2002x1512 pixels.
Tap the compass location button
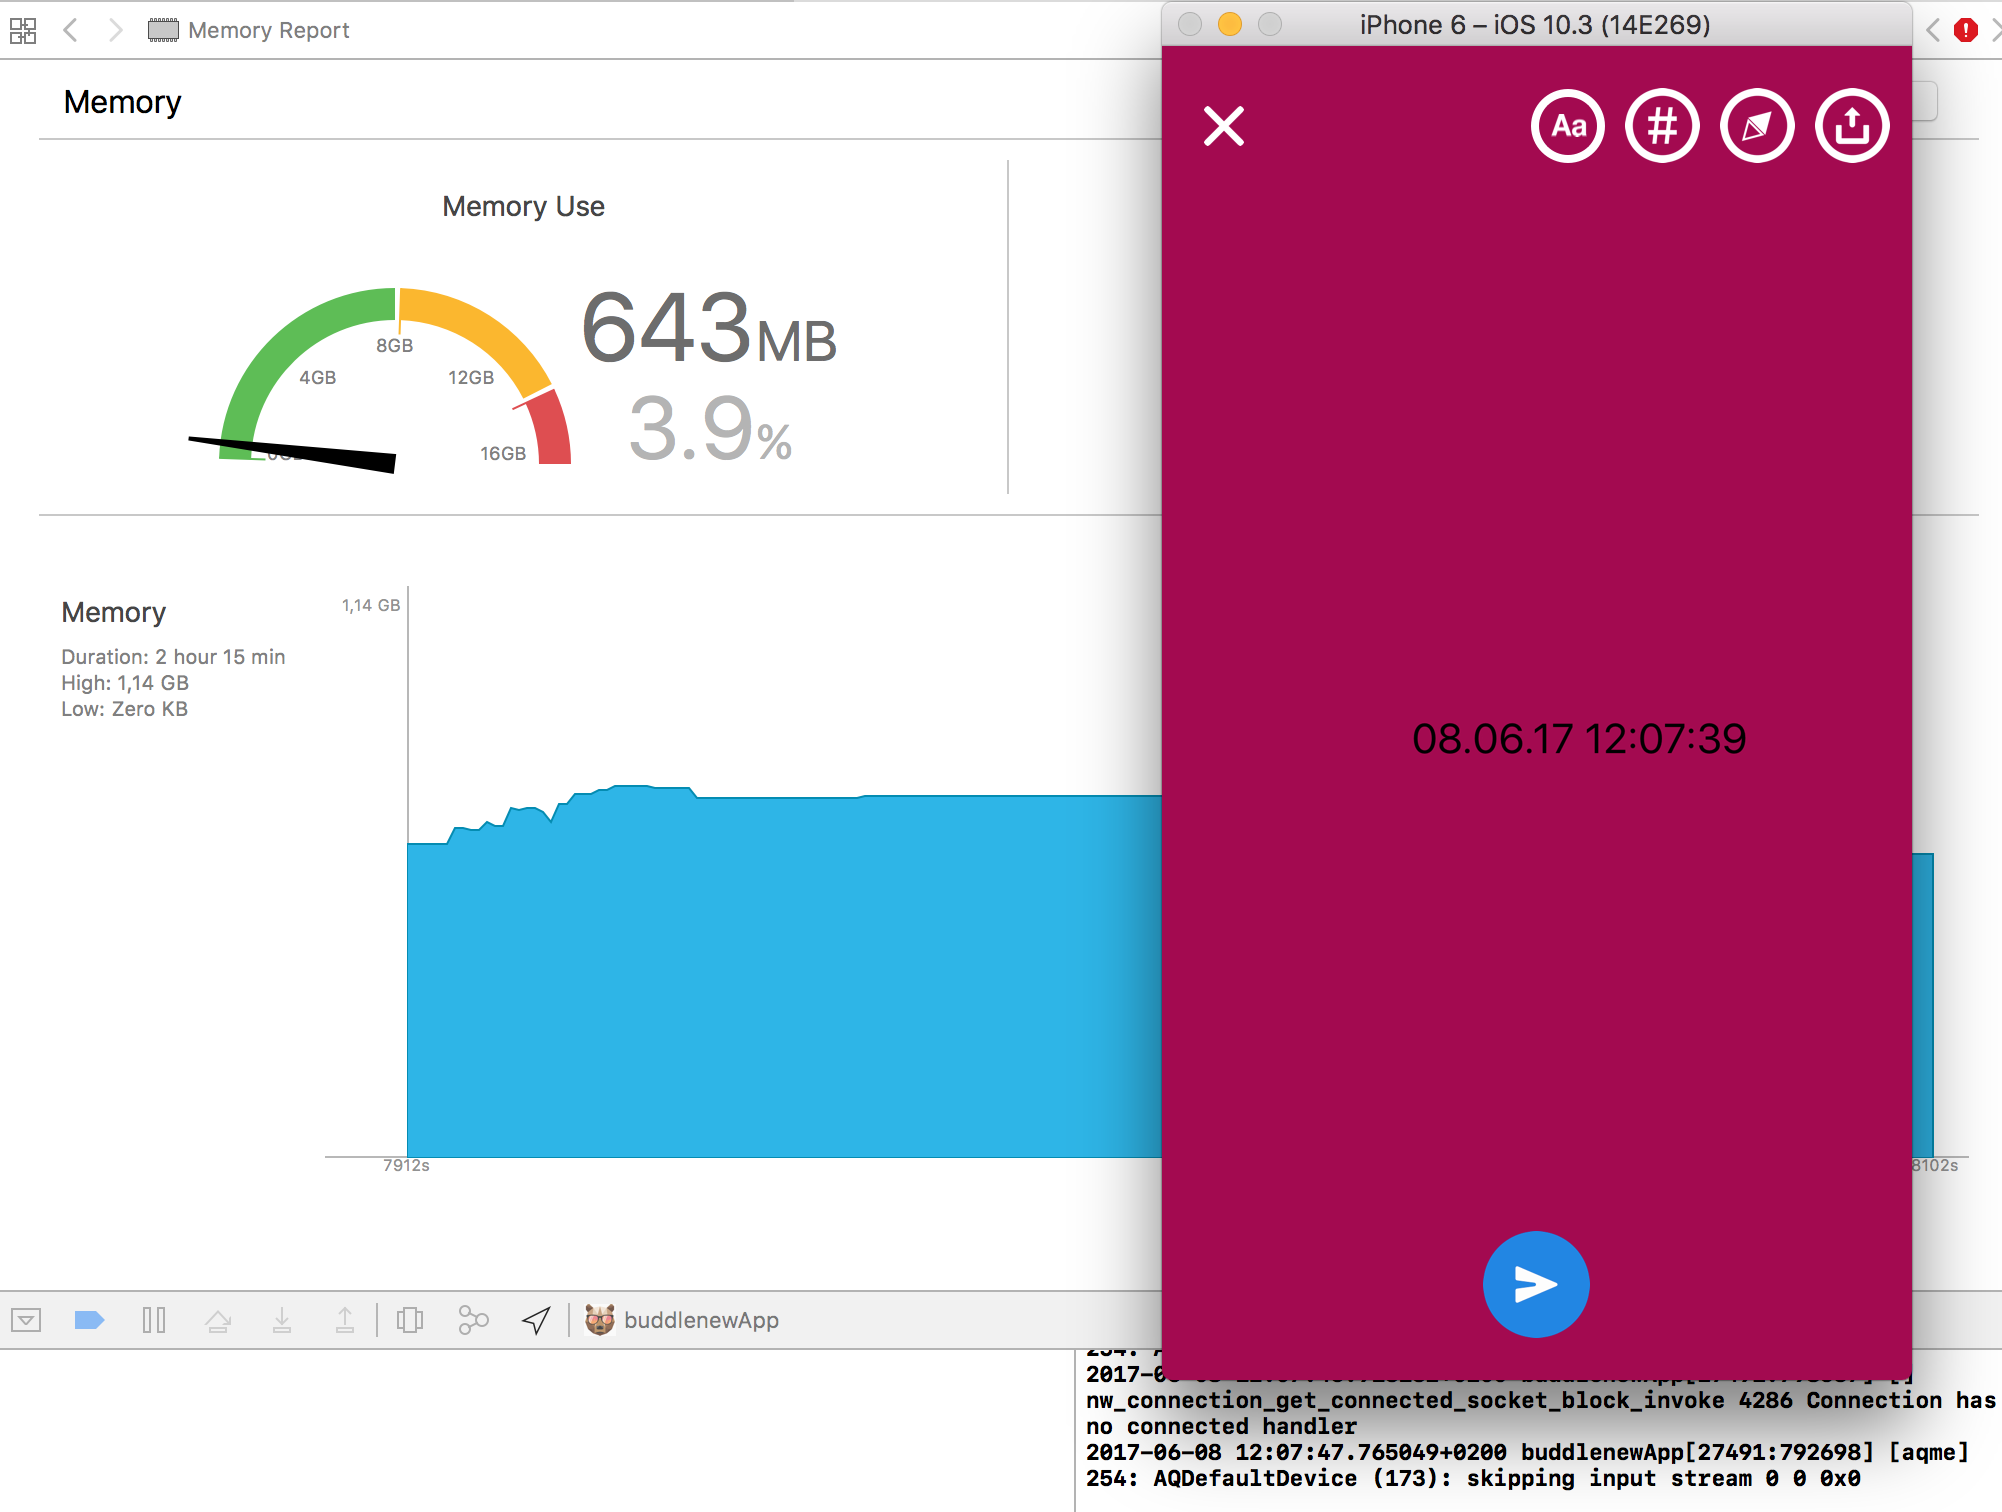click(x=1756, y=126)
